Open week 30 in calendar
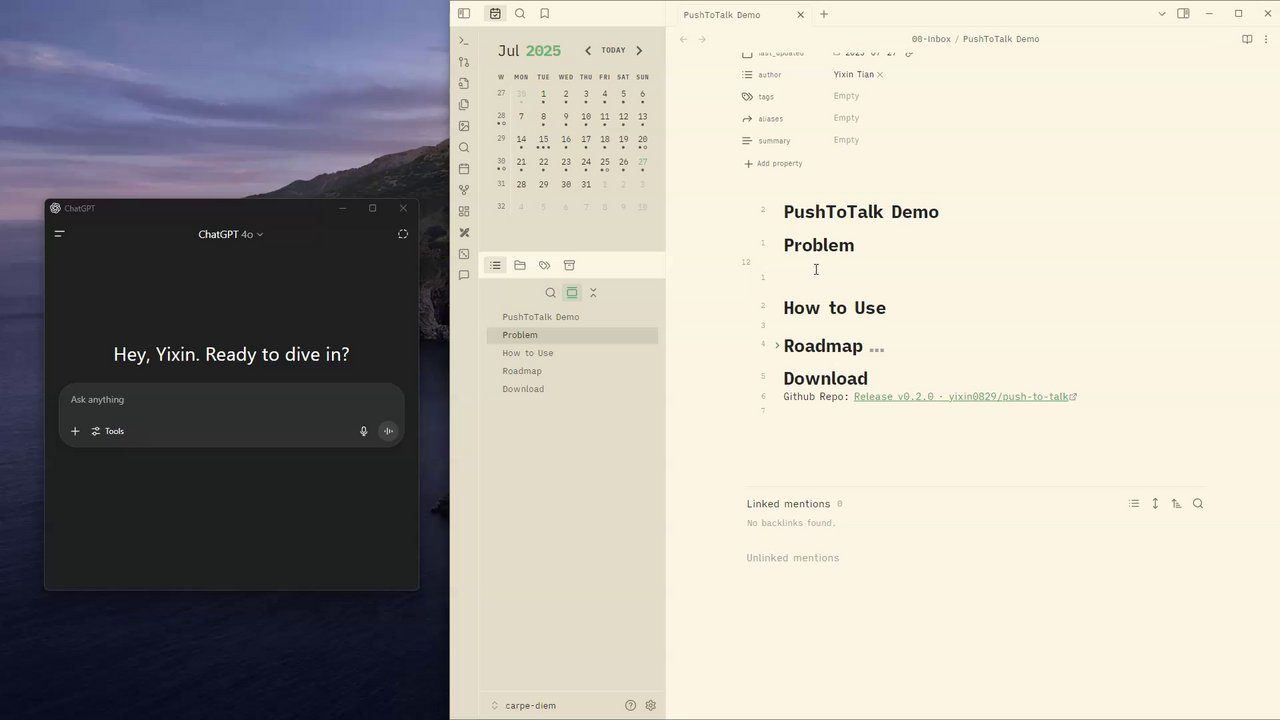 (x=501, y=162)
